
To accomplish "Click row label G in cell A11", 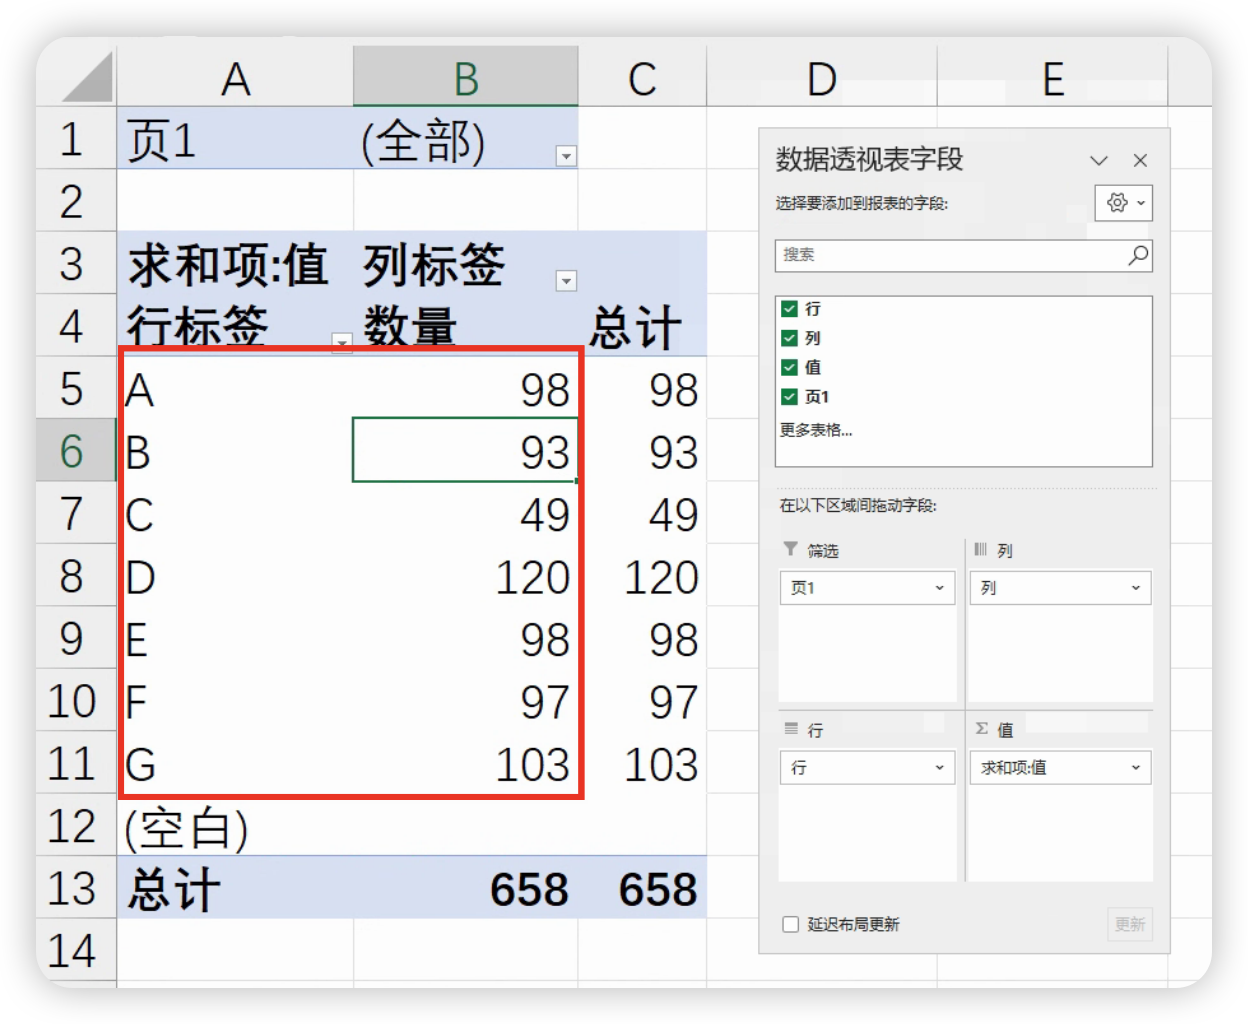I will (235, 763).
